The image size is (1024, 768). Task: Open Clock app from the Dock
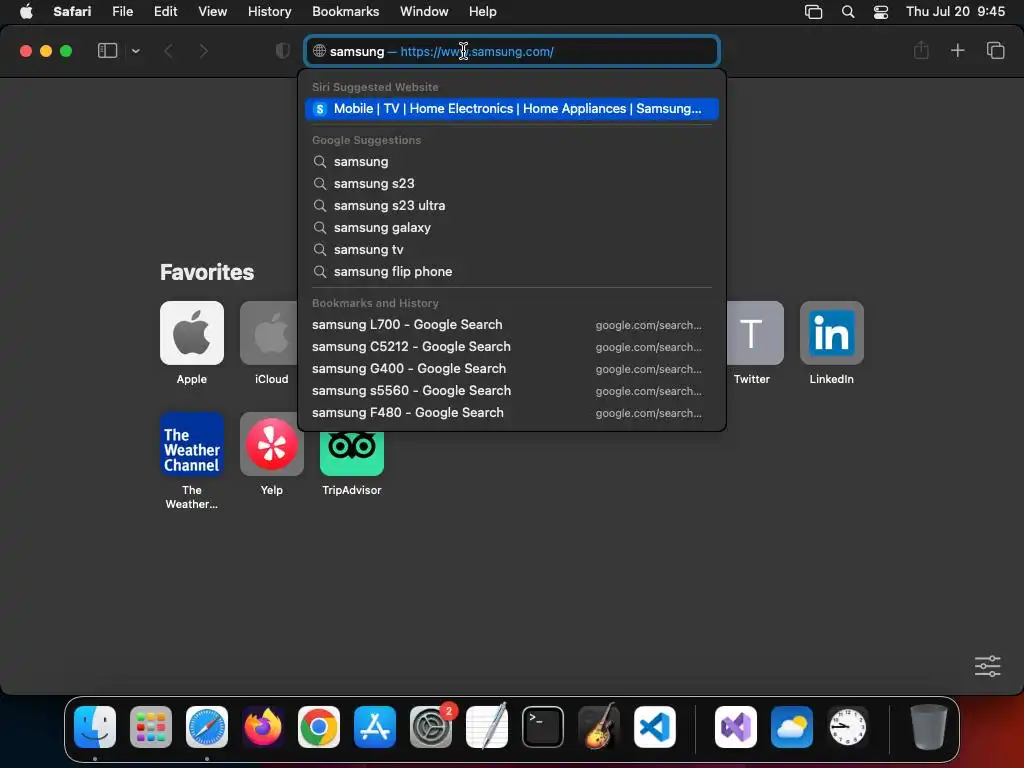[848, 727]
